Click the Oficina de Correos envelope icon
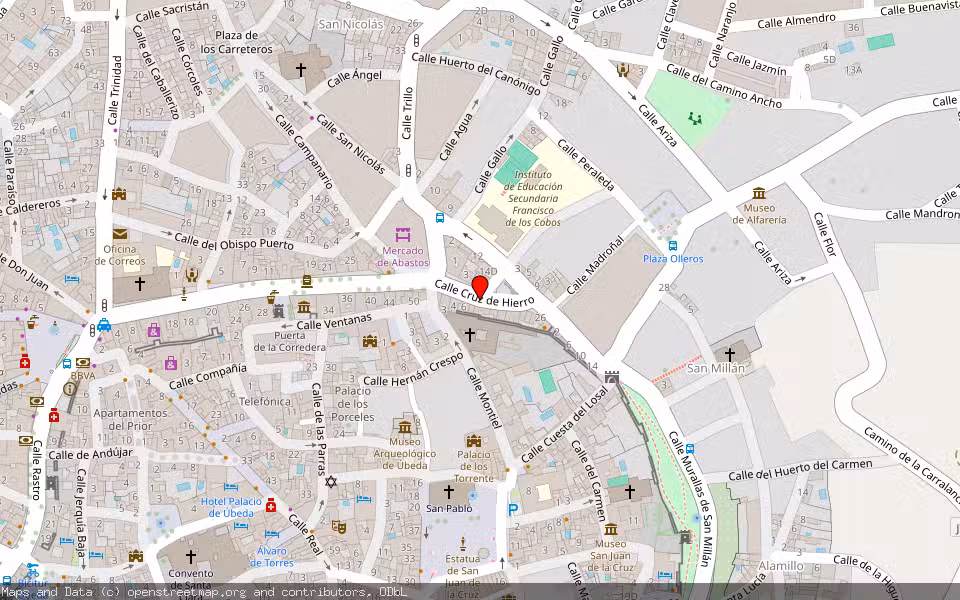960x600 pixels. point(119,233)
